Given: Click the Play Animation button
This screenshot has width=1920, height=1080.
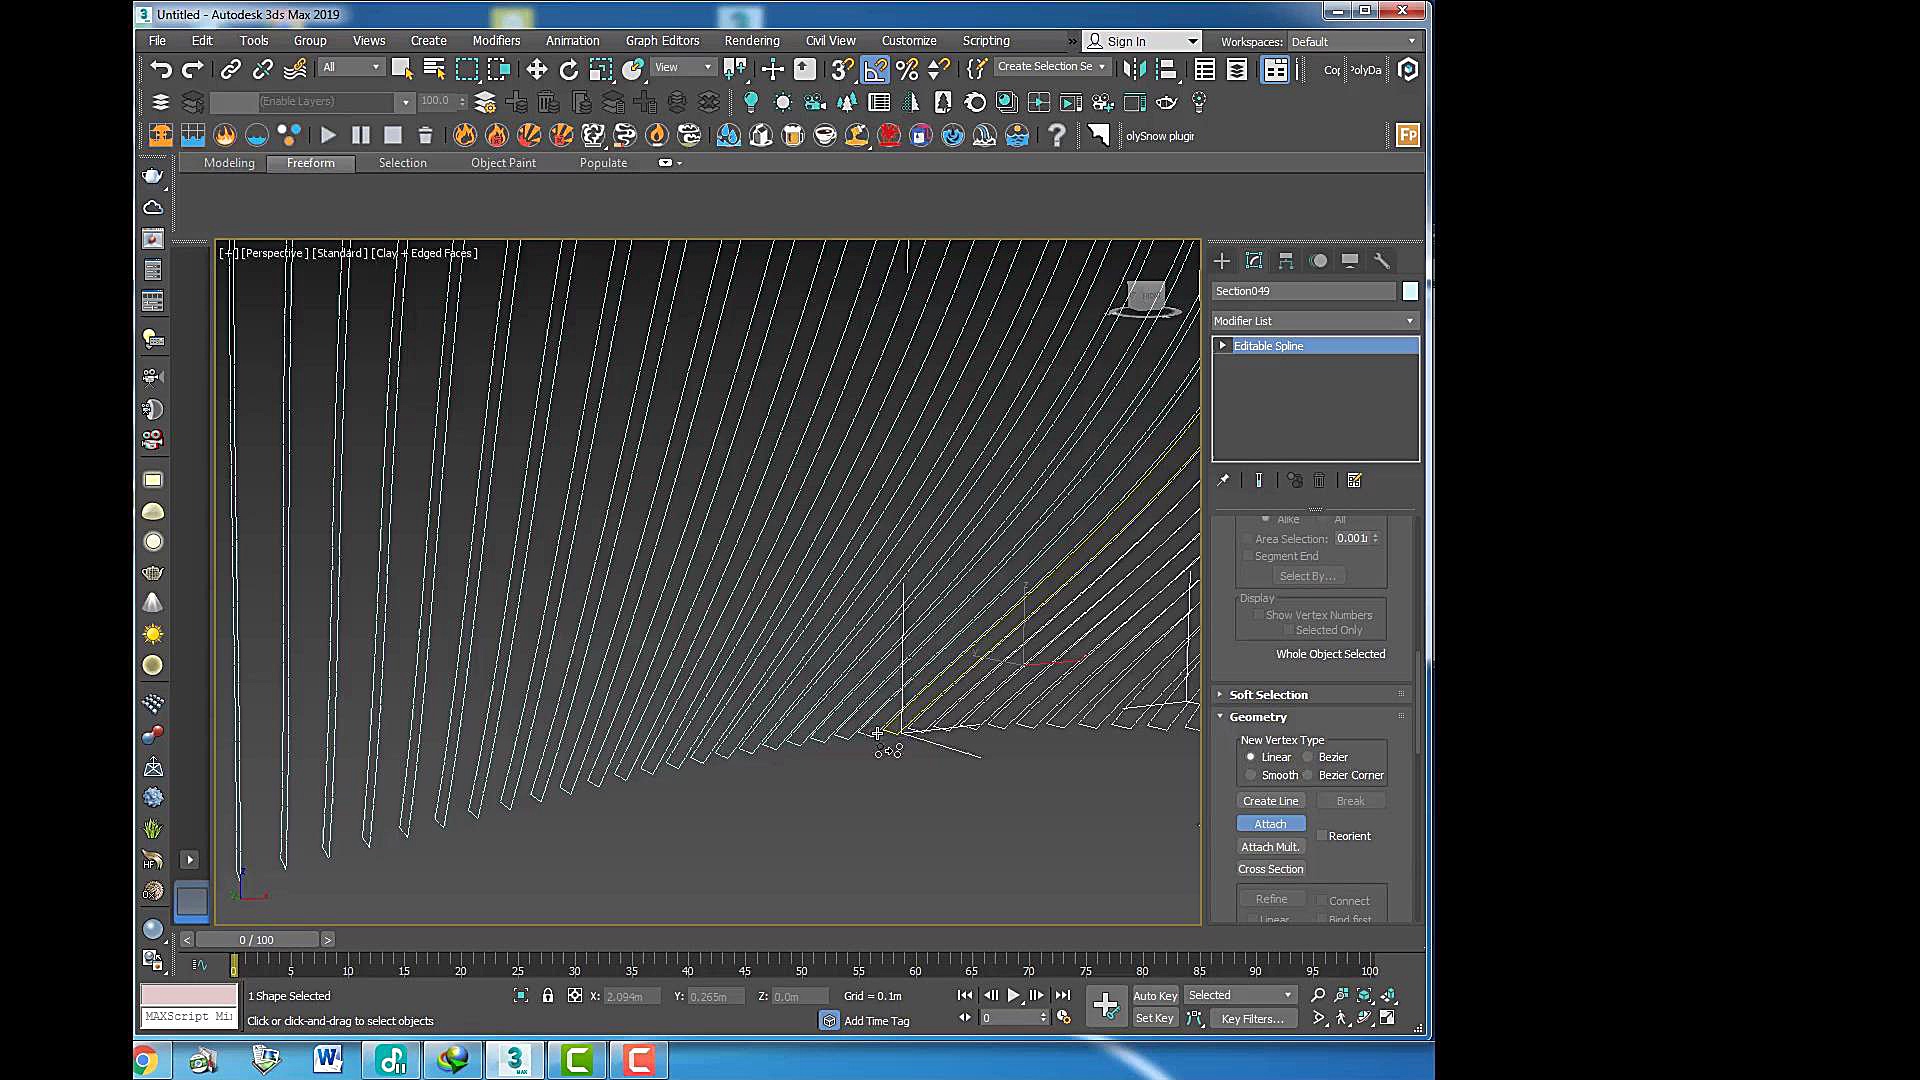Looking at the screenshot, I should pyautogui.click(x=1013, y=995).
